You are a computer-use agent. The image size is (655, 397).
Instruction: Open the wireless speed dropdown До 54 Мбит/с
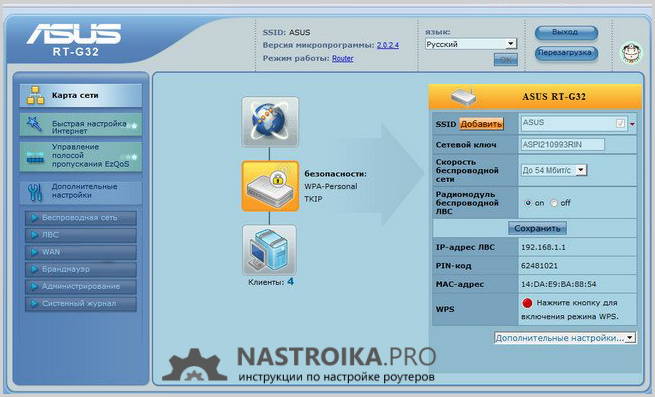click(x=553, y=170)
